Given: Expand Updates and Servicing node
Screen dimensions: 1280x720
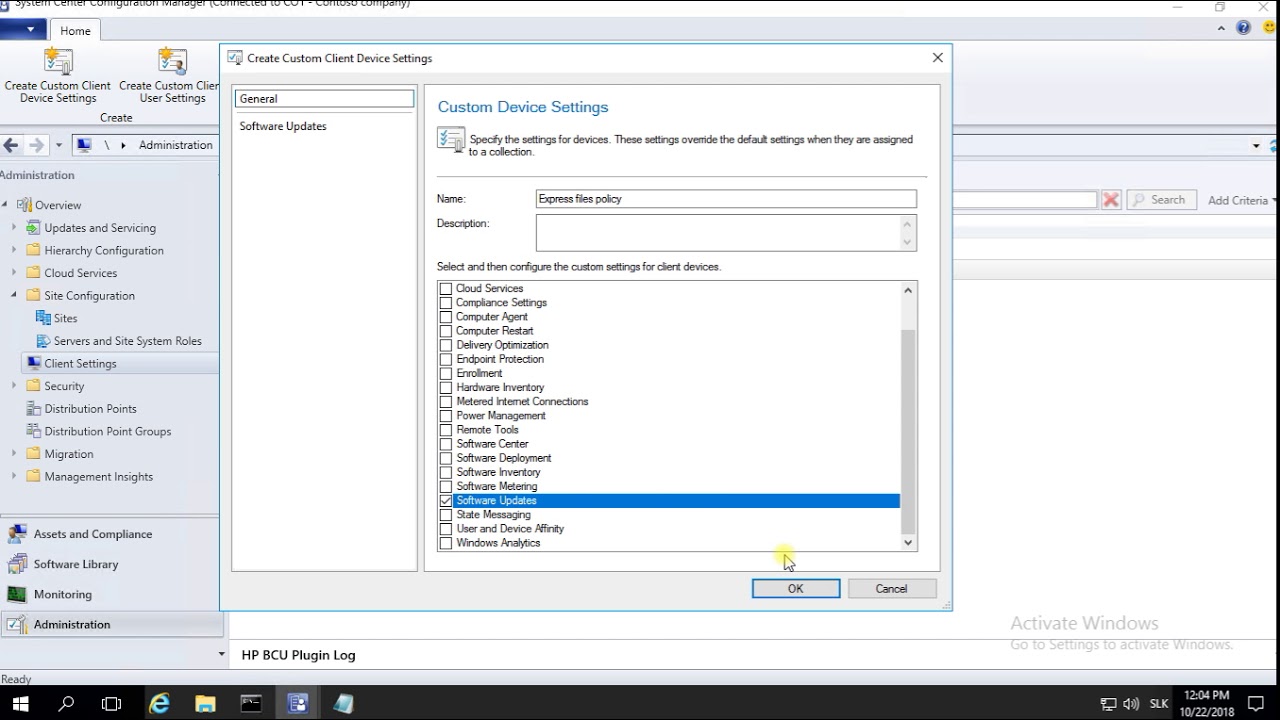Looking at the screenshot, I should [14, 228].
